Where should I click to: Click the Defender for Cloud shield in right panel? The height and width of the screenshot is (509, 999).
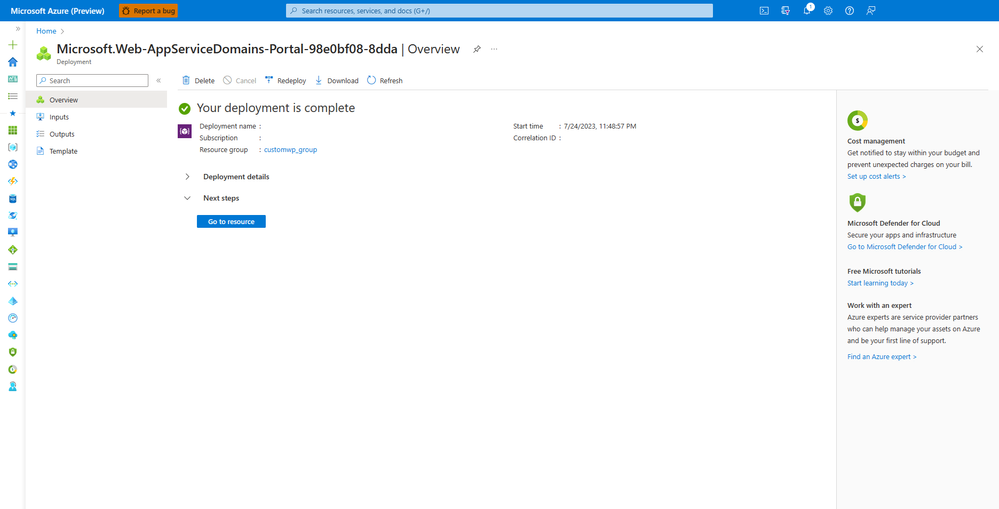(858, 203)
